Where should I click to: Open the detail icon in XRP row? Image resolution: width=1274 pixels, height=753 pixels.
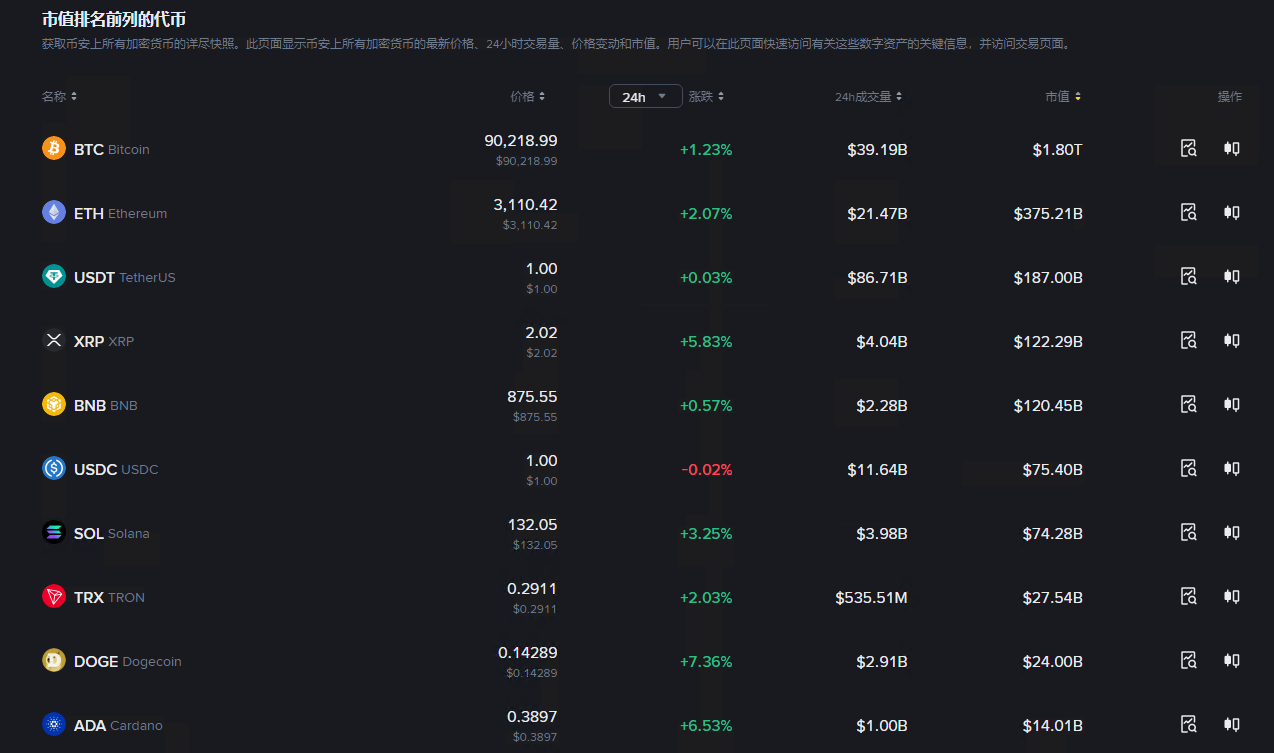coord(1188,341)
